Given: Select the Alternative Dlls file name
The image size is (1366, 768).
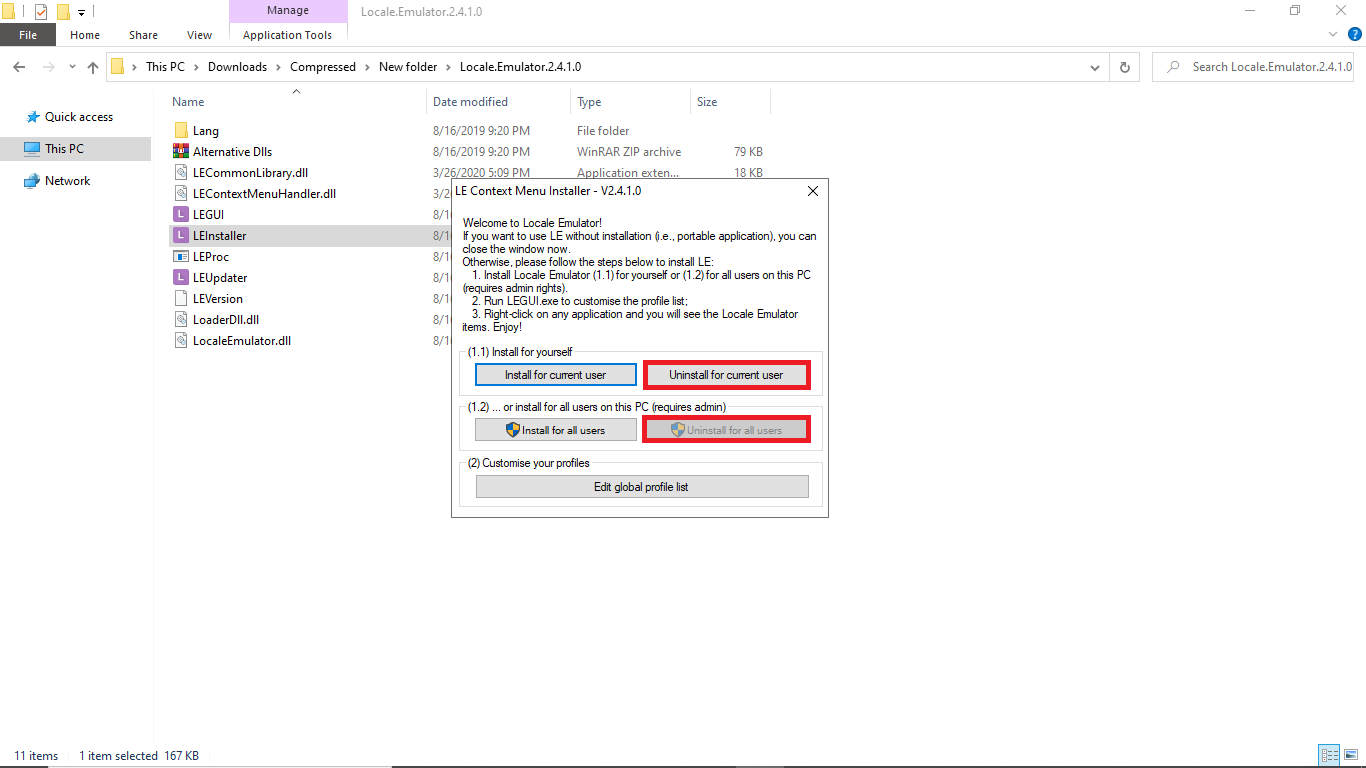Looking at the screenshot, I should pos(232,152).
